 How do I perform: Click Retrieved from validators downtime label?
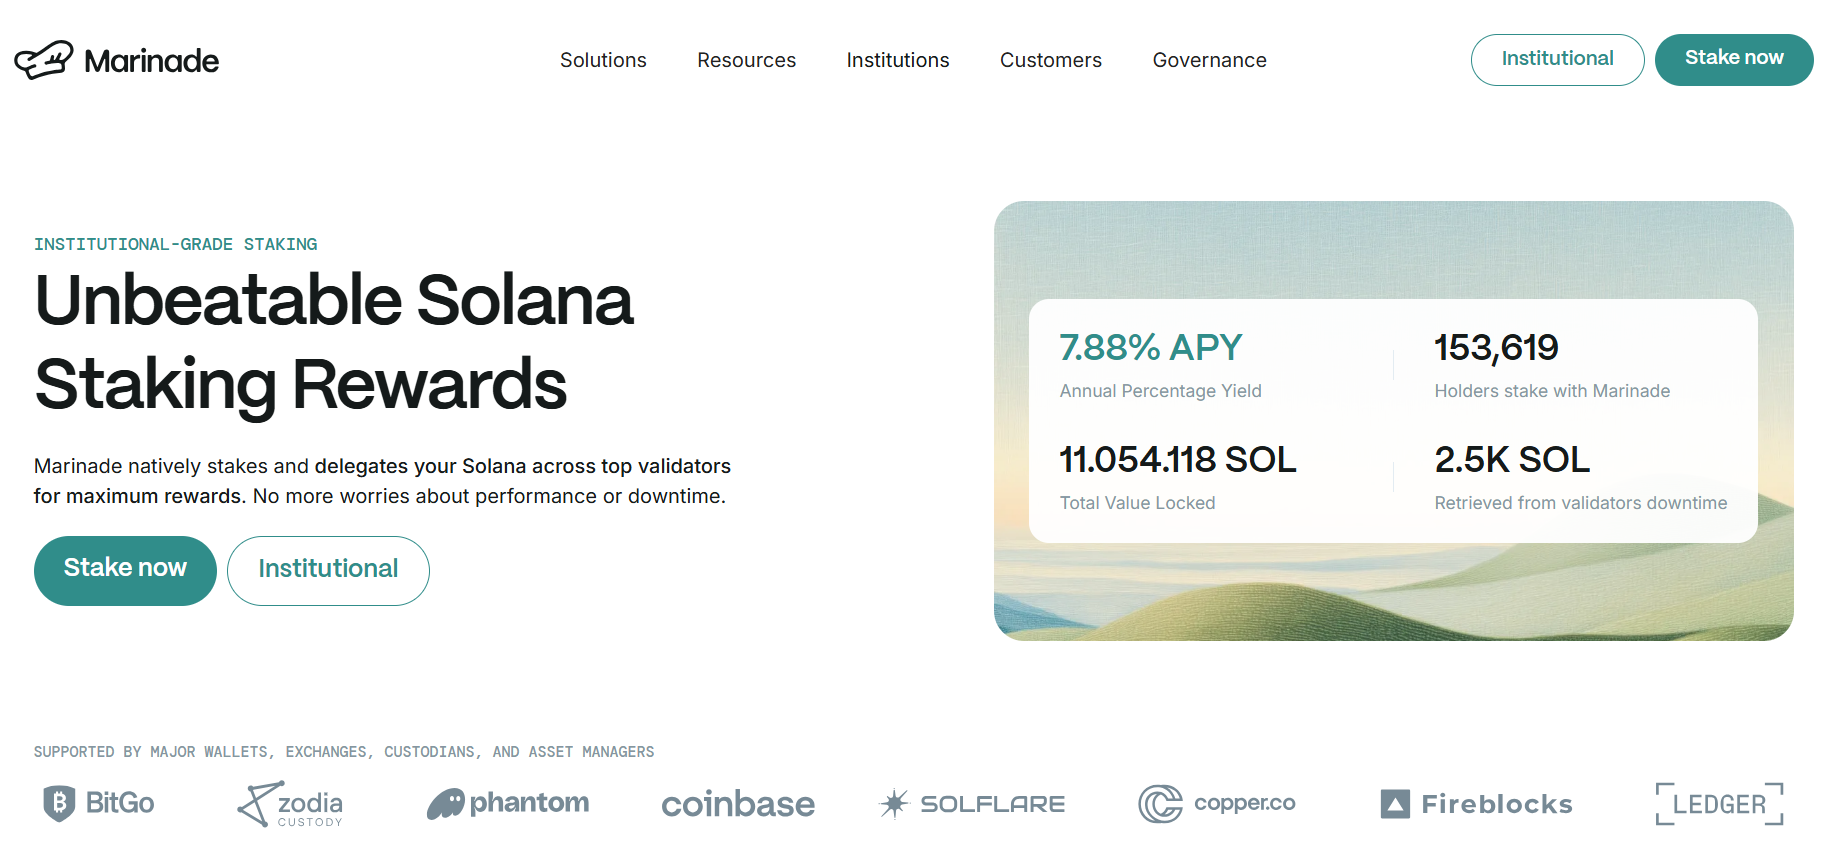pos(1580,503)
